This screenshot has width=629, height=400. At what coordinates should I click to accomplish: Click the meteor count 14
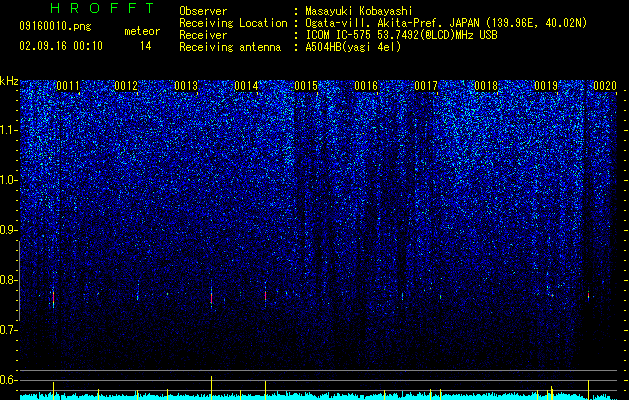point(145,46)
